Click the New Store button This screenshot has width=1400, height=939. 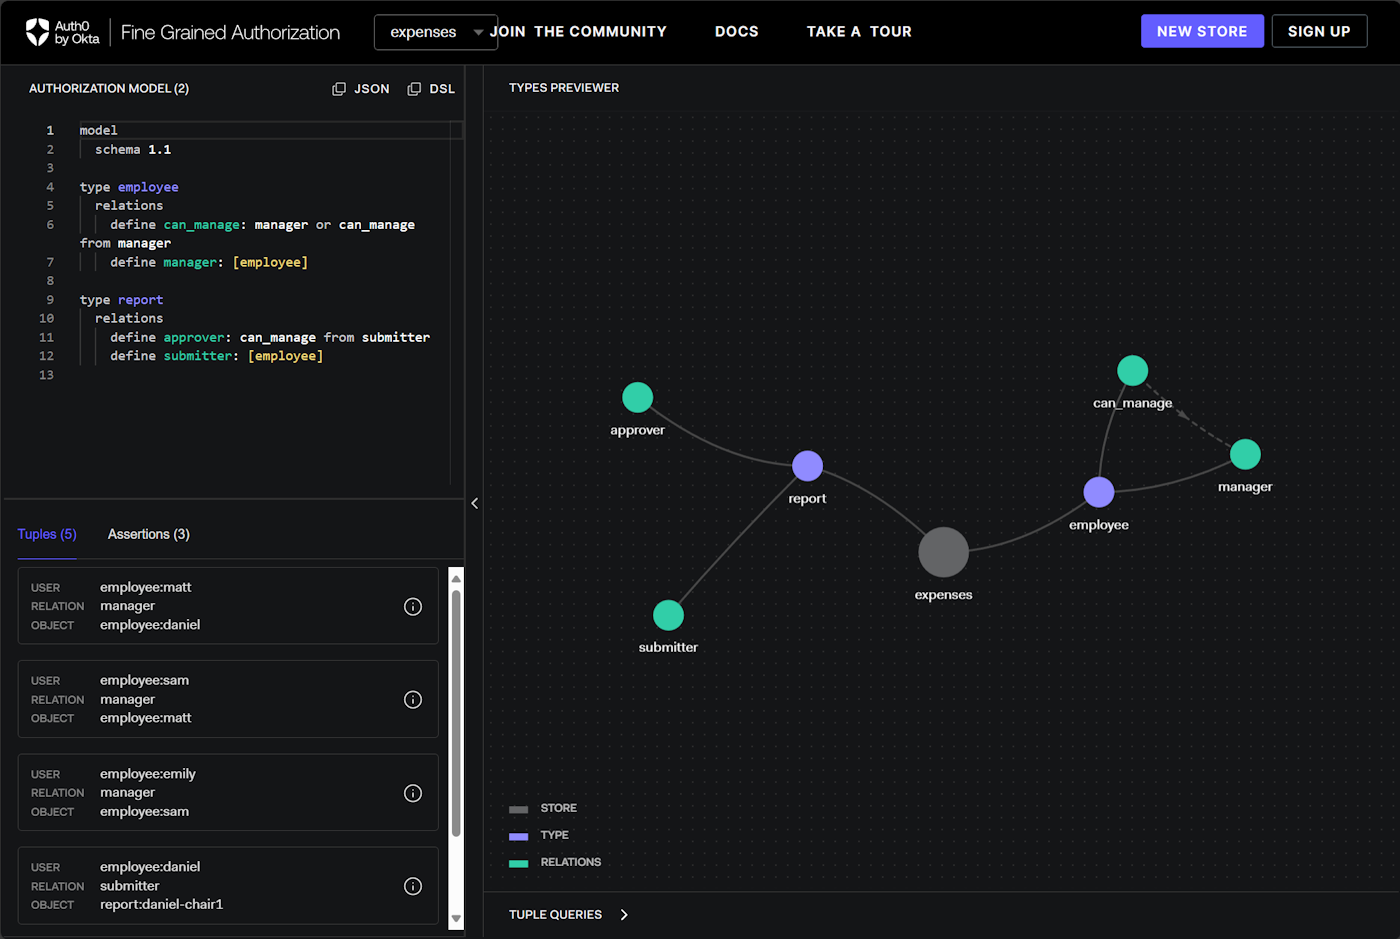click(x=1201, y=31)
